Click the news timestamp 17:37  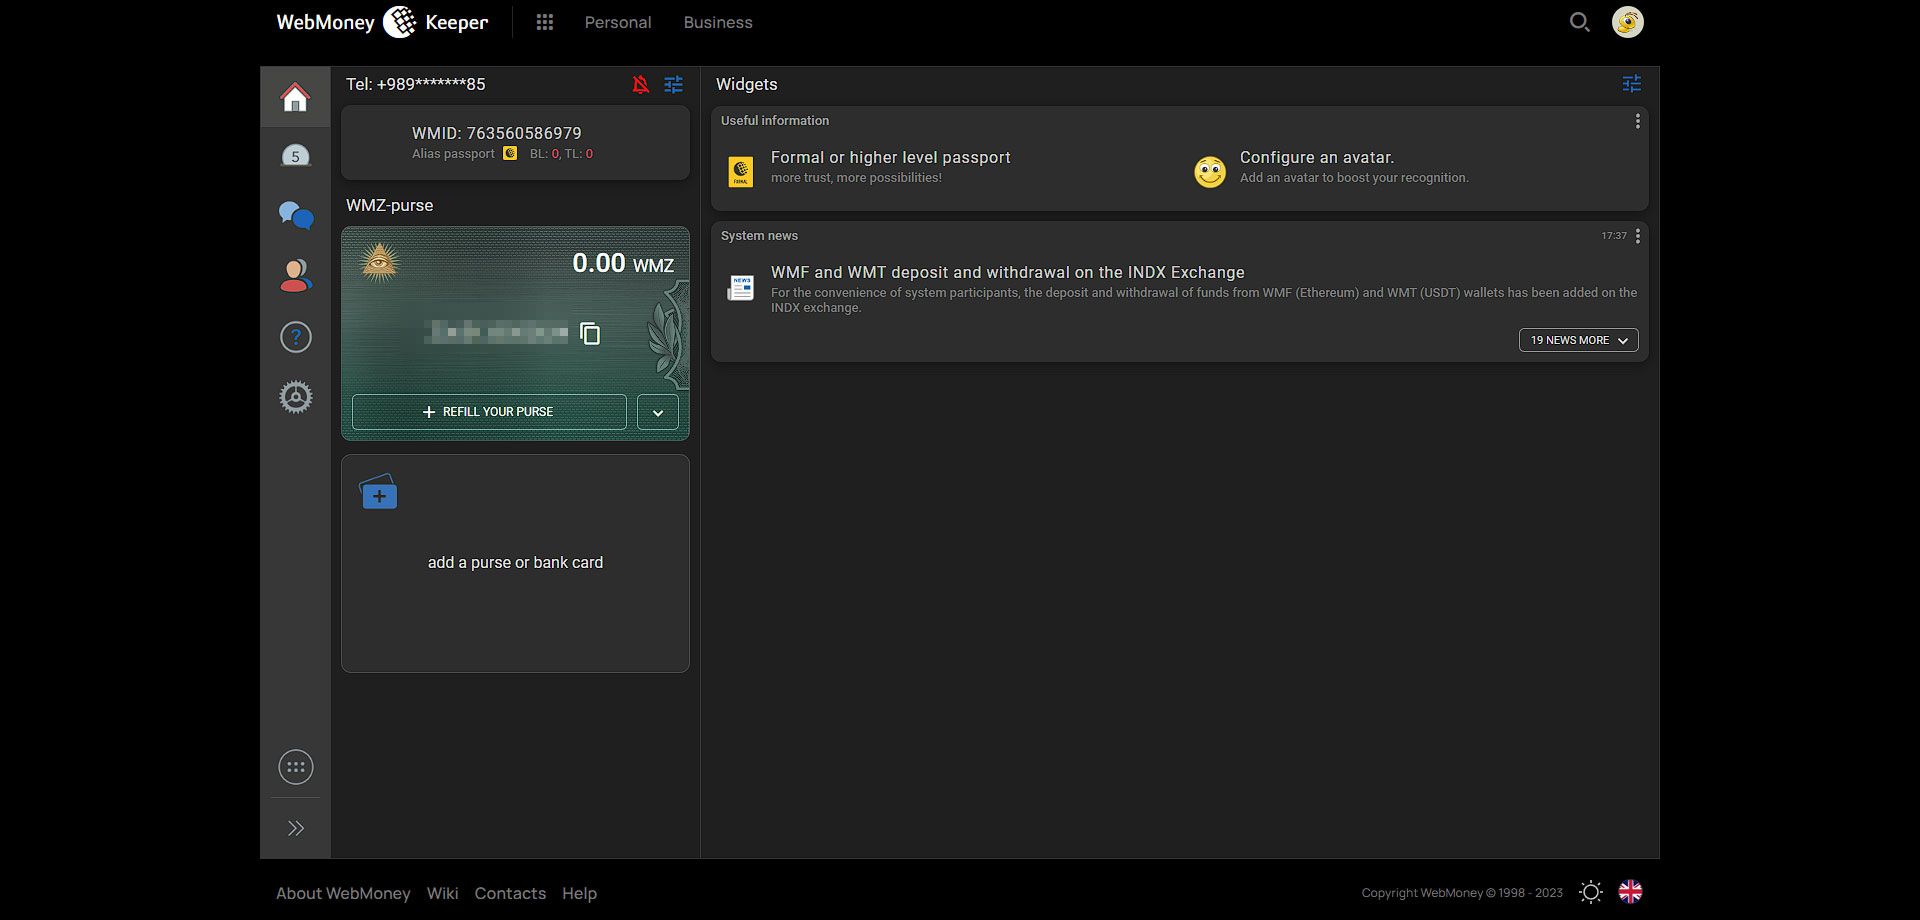click(x=1613, y=236)
